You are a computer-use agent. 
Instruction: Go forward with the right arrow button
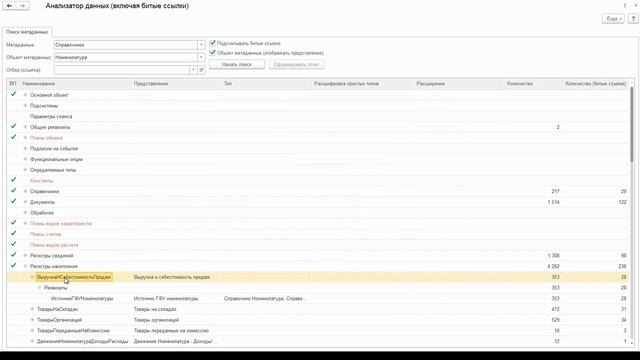pyautogui.click(x=23, y=6)
